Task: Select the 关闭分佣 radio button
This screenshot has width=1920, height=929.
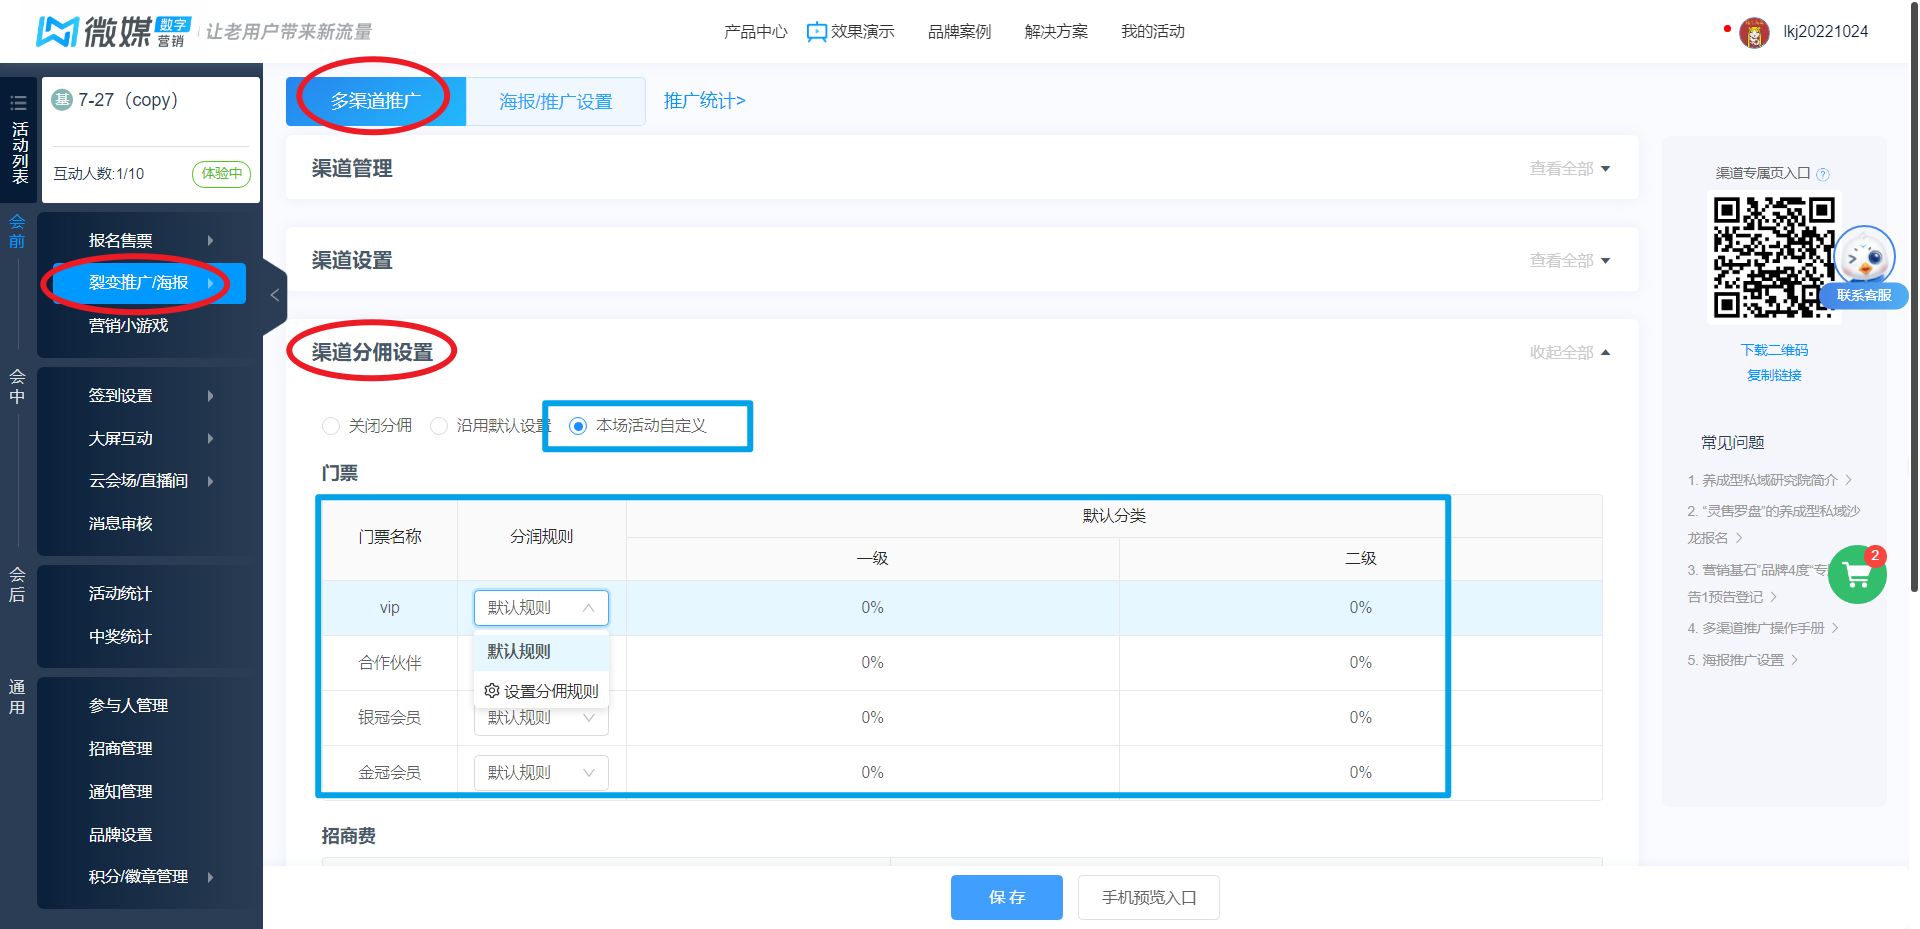Action: pyautogui.click(x=331, y=426)
